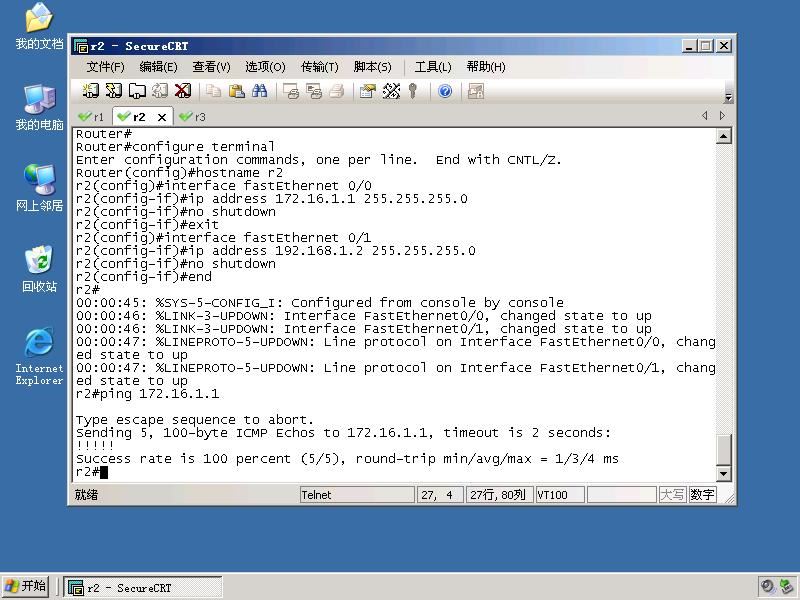This screenshot has width=800, height=600.
Task: Click the Quick Connect lightning icon
Action: (x=113, y=91)
